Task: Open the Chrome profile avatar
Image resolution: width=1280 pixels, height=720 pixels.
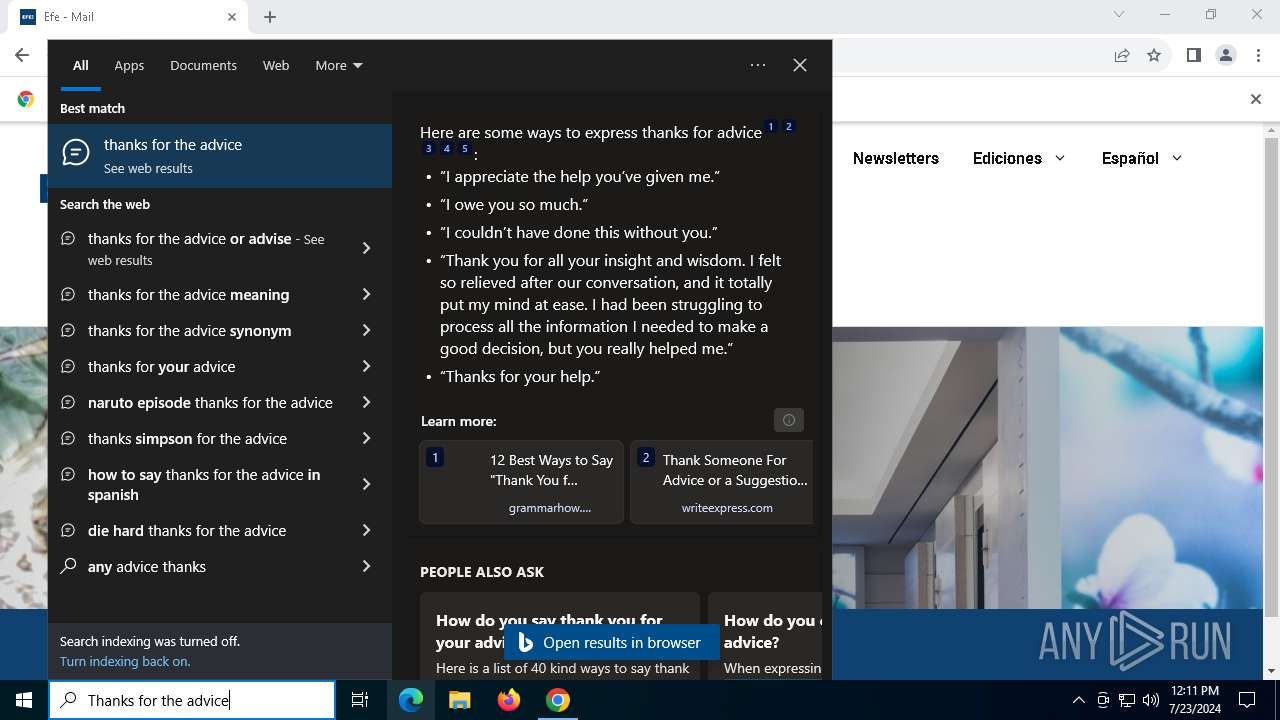Action: click(1226, 55)
